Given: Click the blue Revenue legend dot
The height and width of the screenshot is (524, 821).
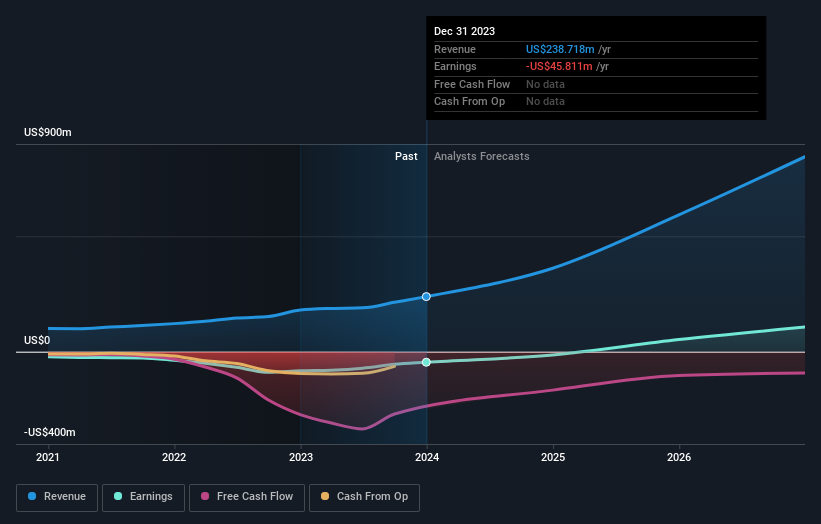Looking at the screenshot, I should [32, 496].
